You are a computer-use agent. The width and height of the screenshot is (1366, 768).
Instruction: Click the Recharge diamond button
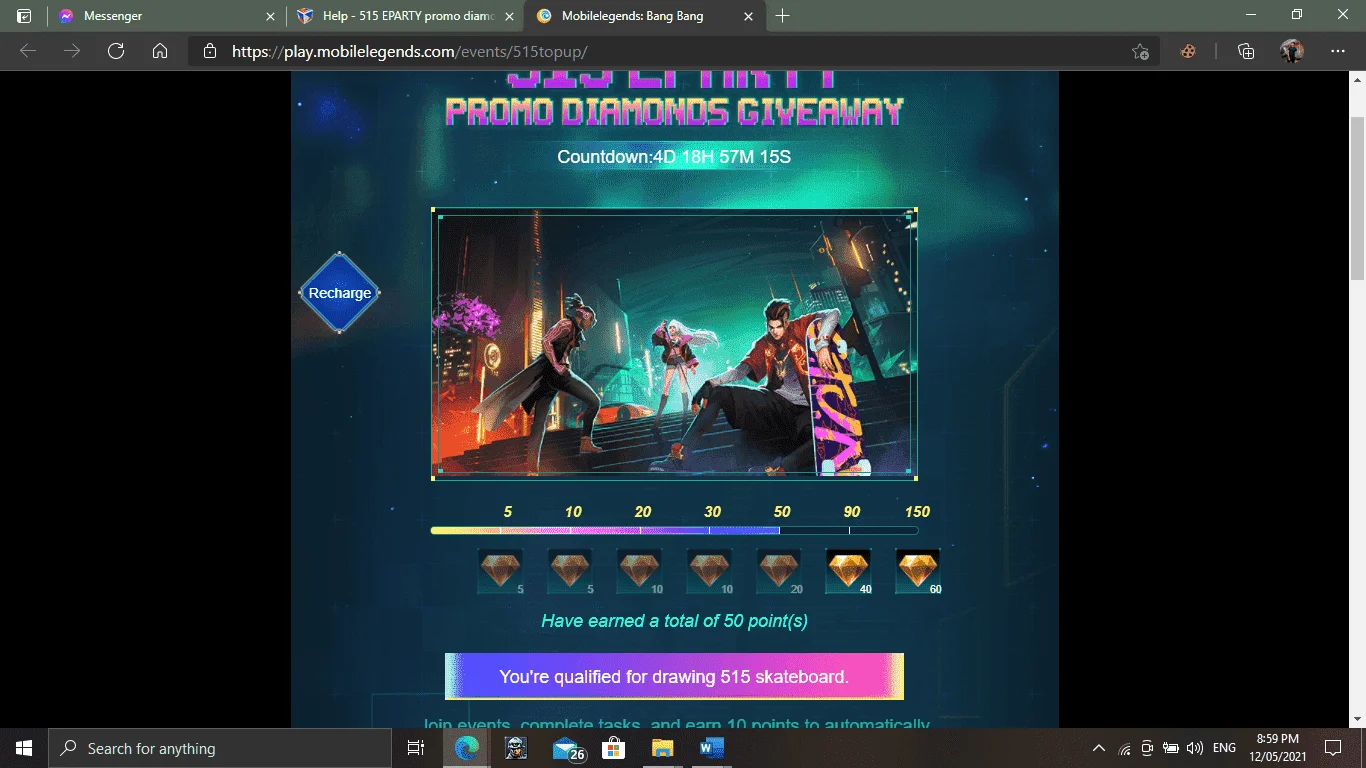[x=340, y=293]
